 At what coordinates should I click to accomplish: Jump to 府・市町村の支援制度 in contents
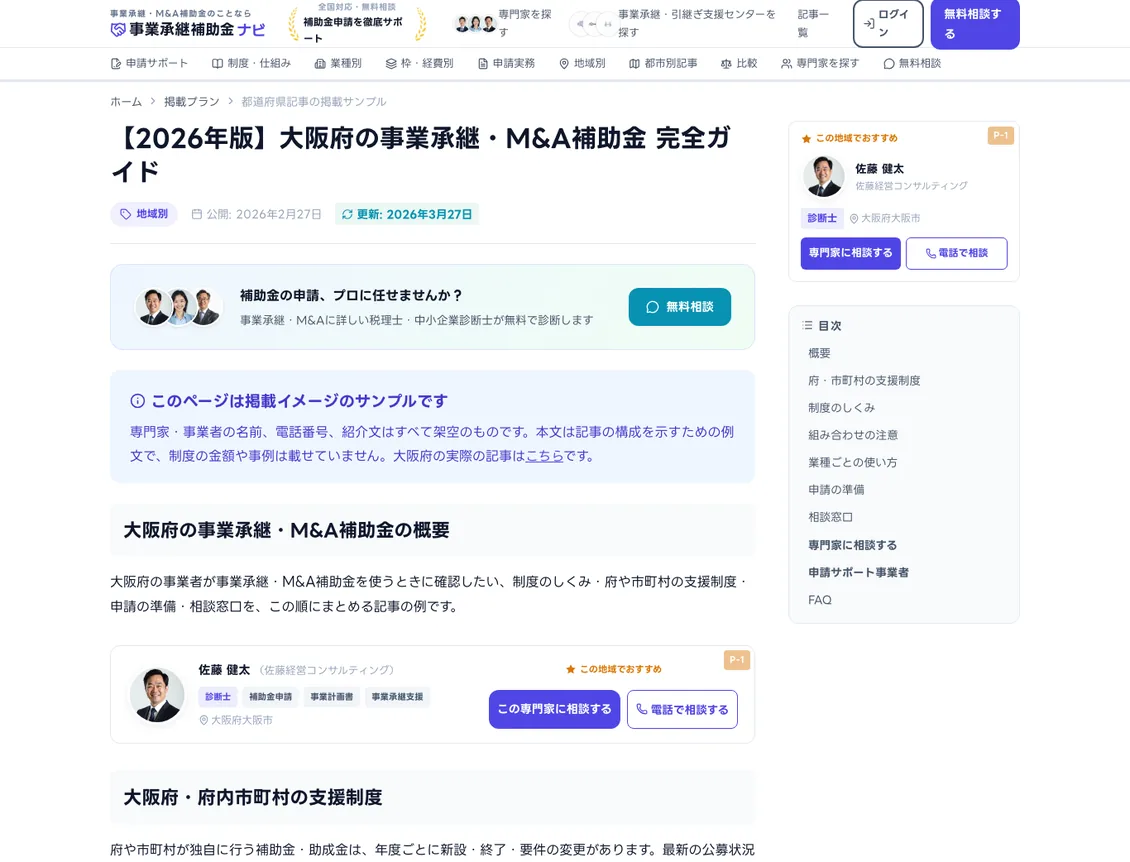(x=864, y=381)
